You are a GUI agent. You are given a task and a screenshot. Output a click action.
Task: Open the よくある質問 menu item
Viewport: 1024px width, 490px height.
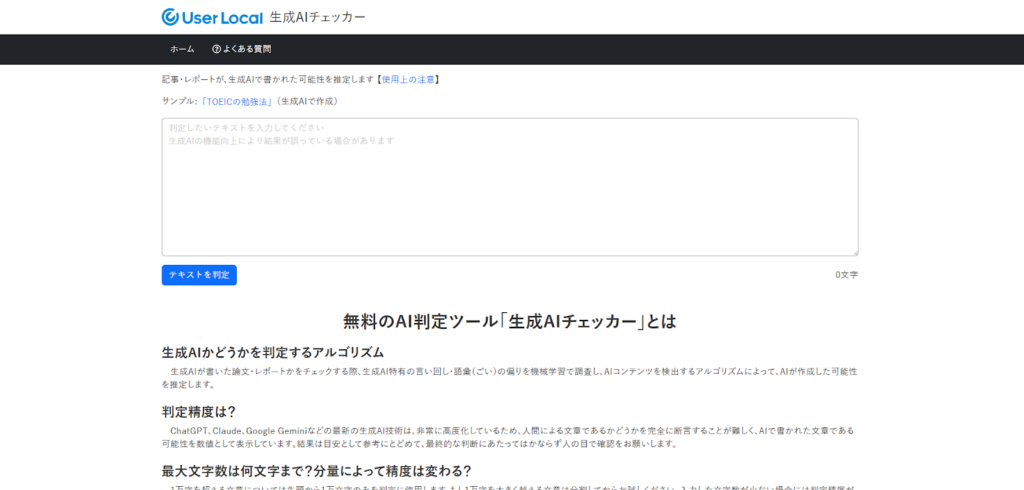(x=247, y=49)
